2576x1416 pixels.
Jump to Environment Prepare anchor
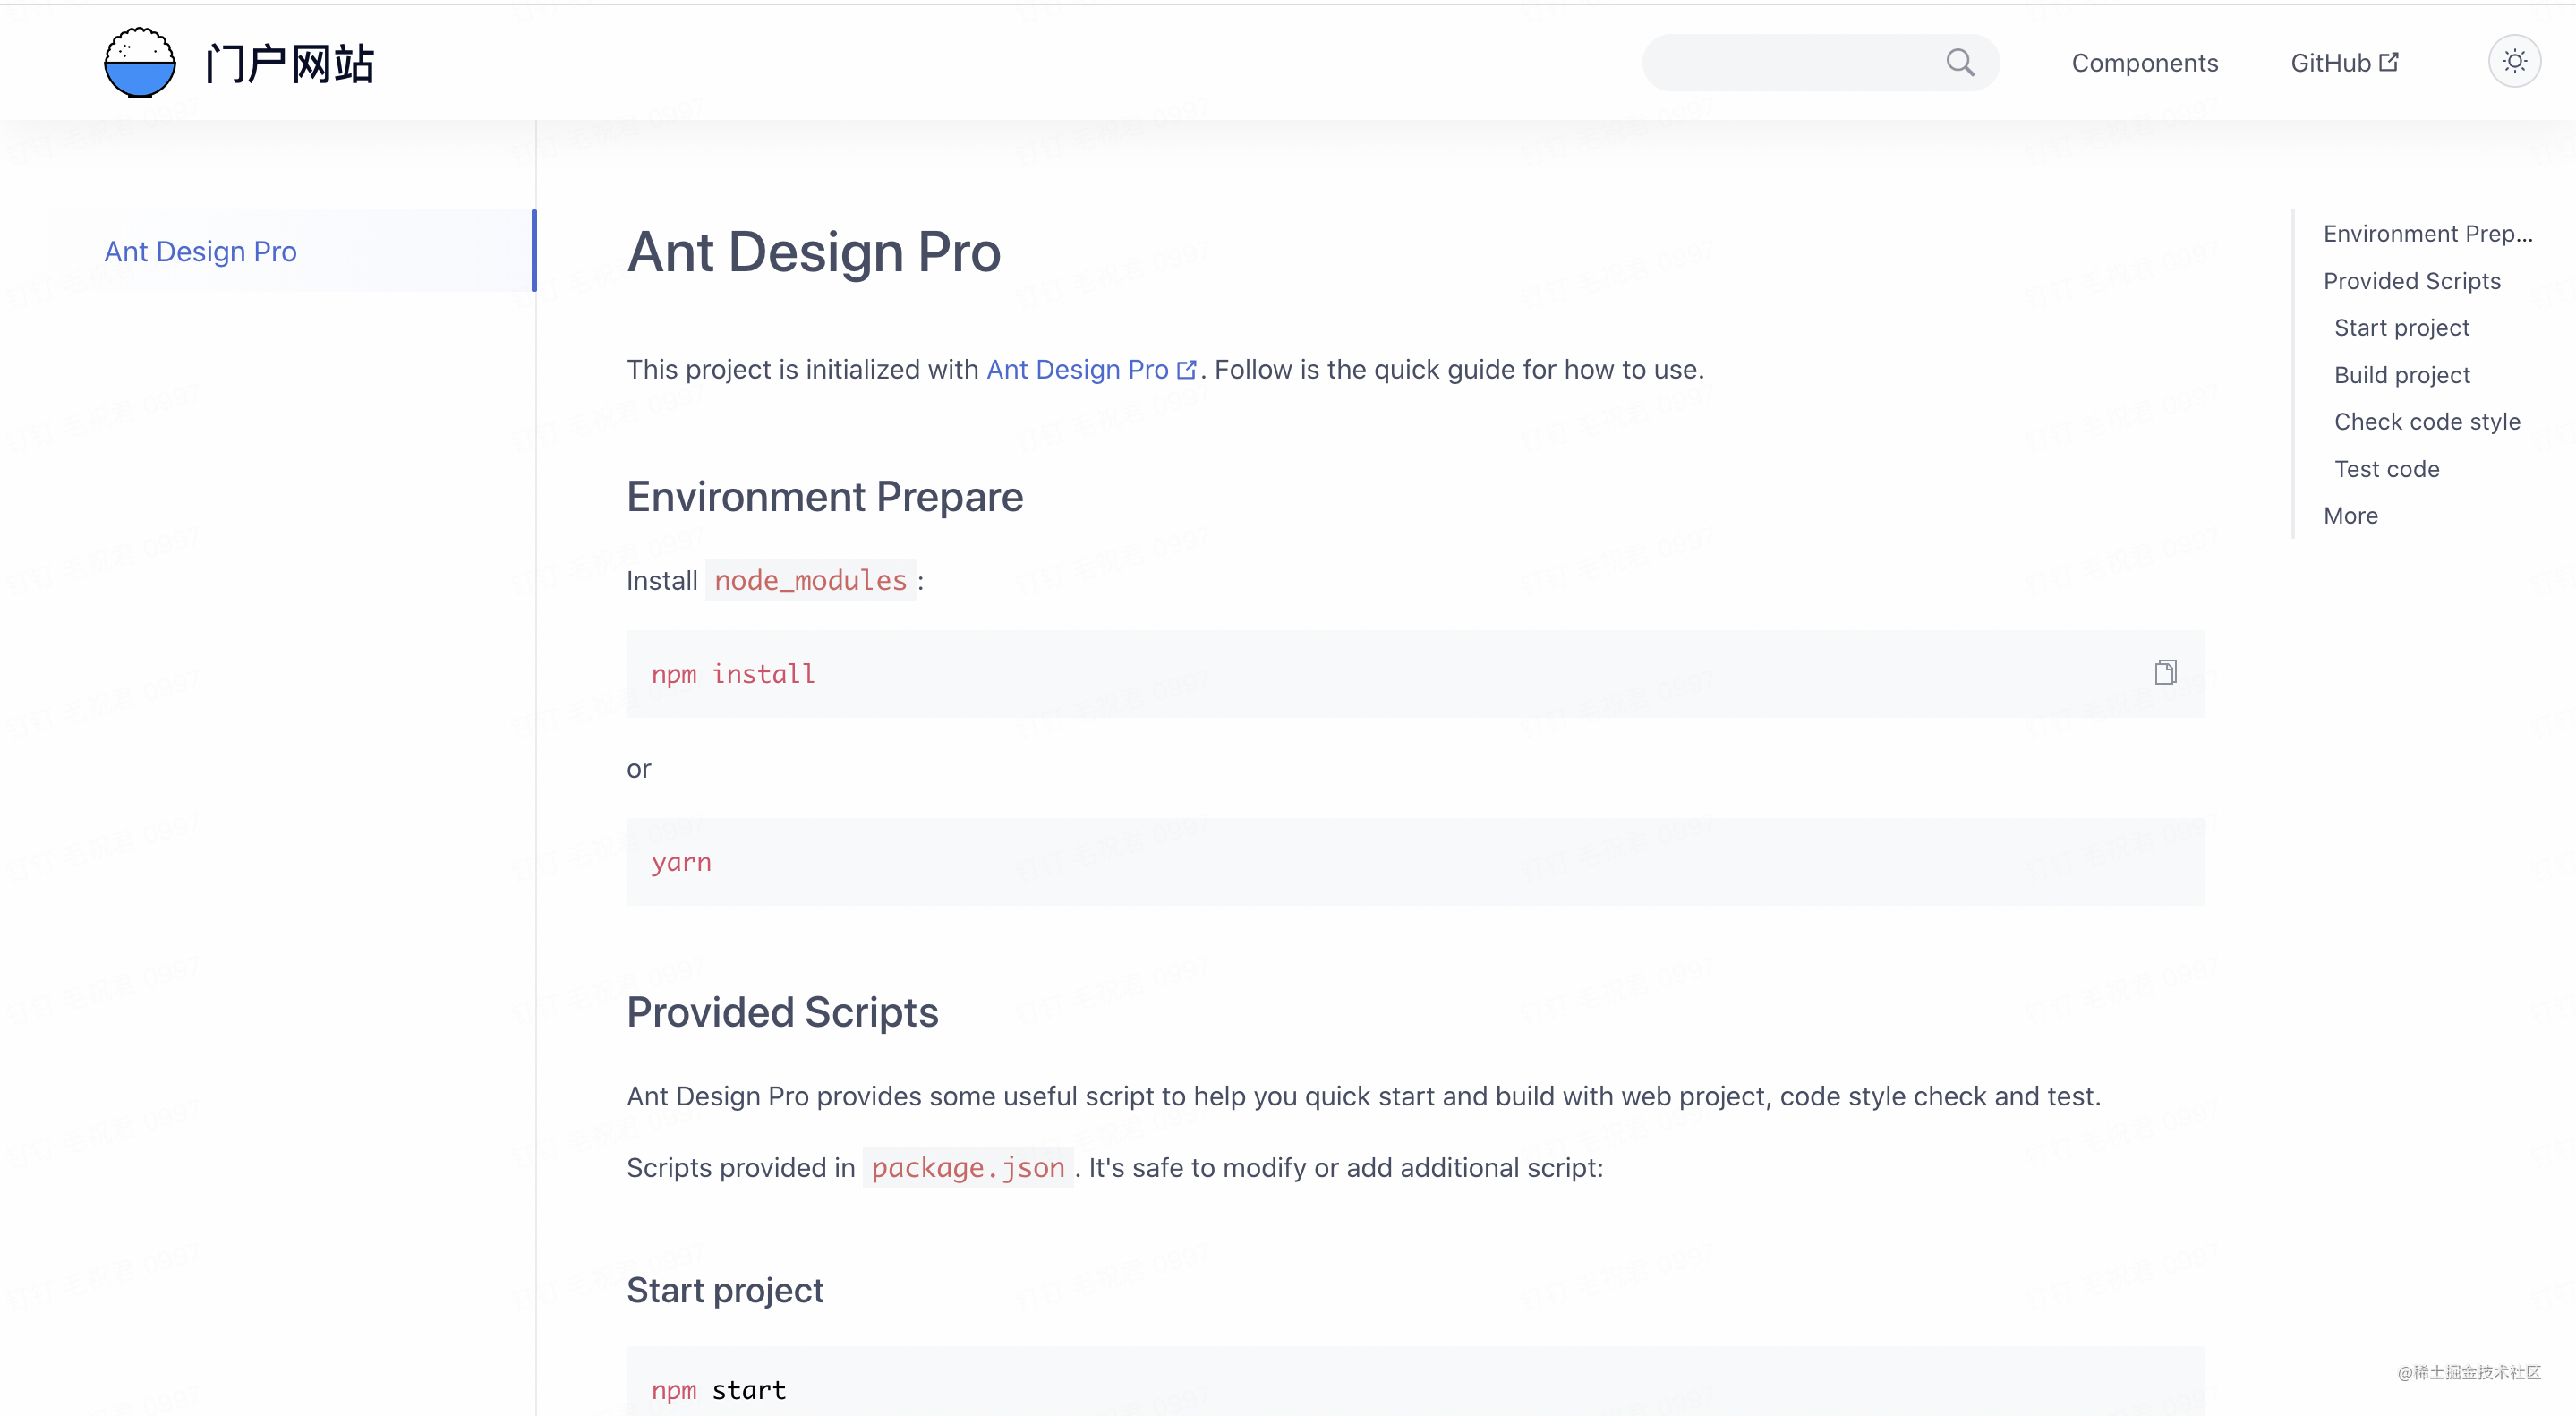2427,234
